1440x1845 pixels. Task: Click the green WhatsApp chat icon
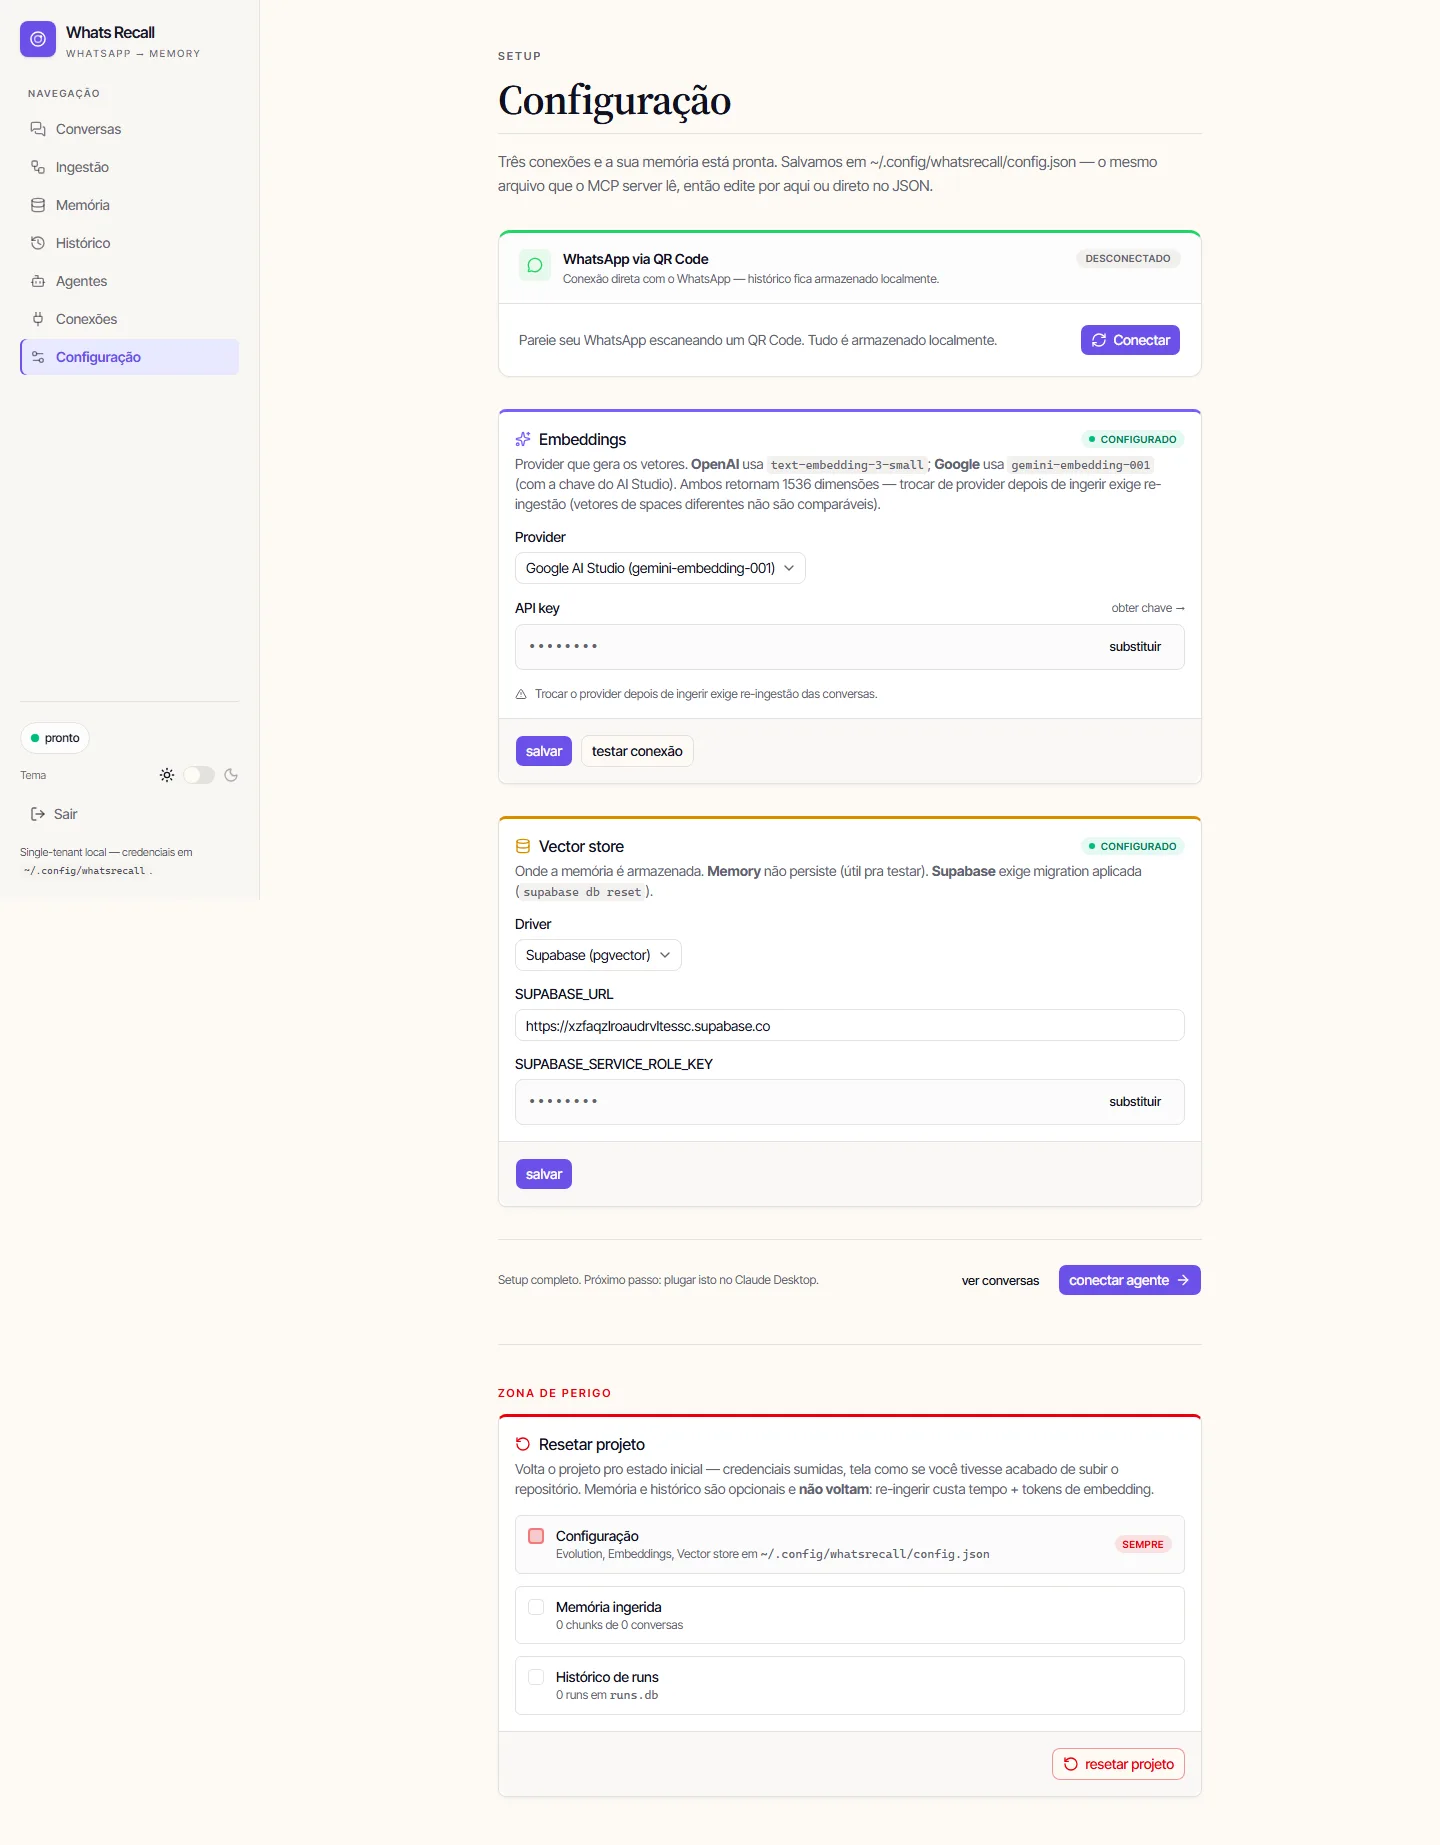tap(535, 265)
